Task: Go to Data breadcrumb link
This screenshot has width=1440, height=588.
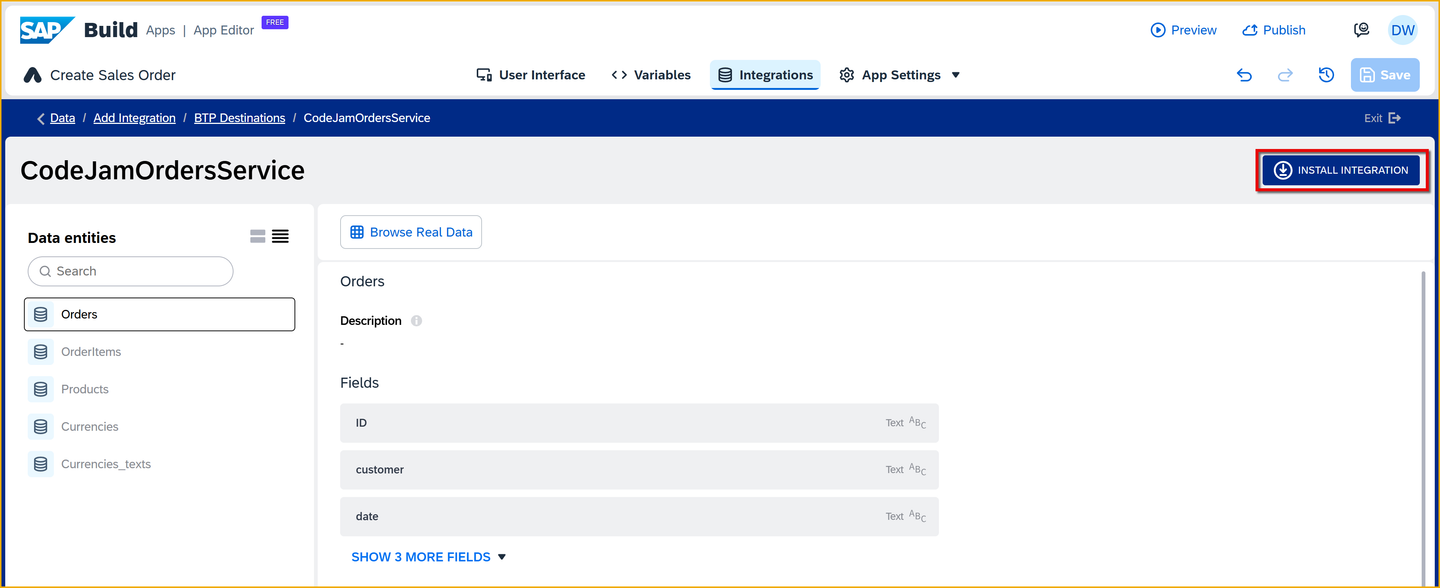Action: click(x=63, y=118)
